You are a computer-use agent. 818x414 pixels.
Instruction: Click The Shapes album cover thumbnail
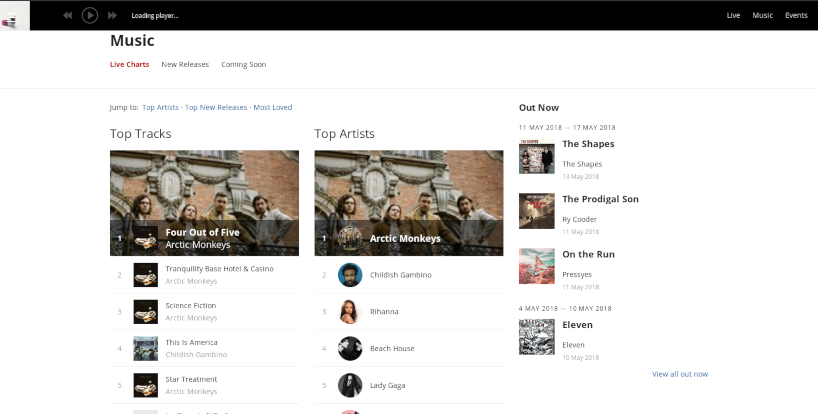pos(536,156)
